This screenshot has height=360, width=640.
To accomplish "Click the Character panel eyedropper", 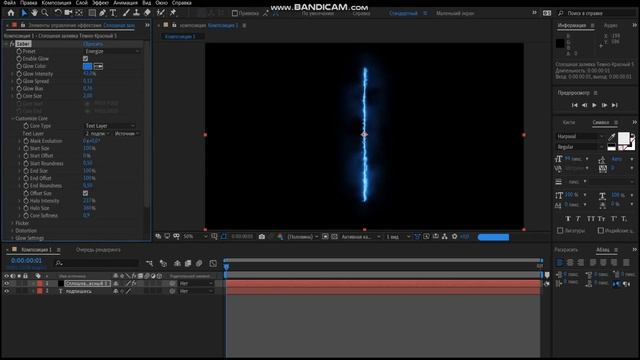I will 611,137.
